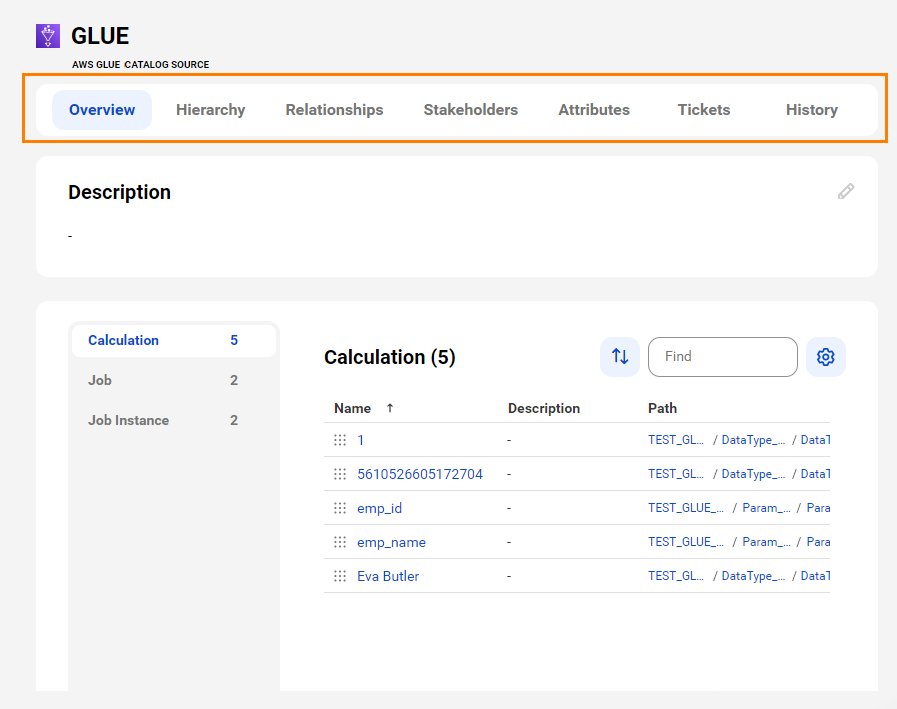Click the drag handle for emp_id
This screenshot has height=709, width=897.
point(340,508)
